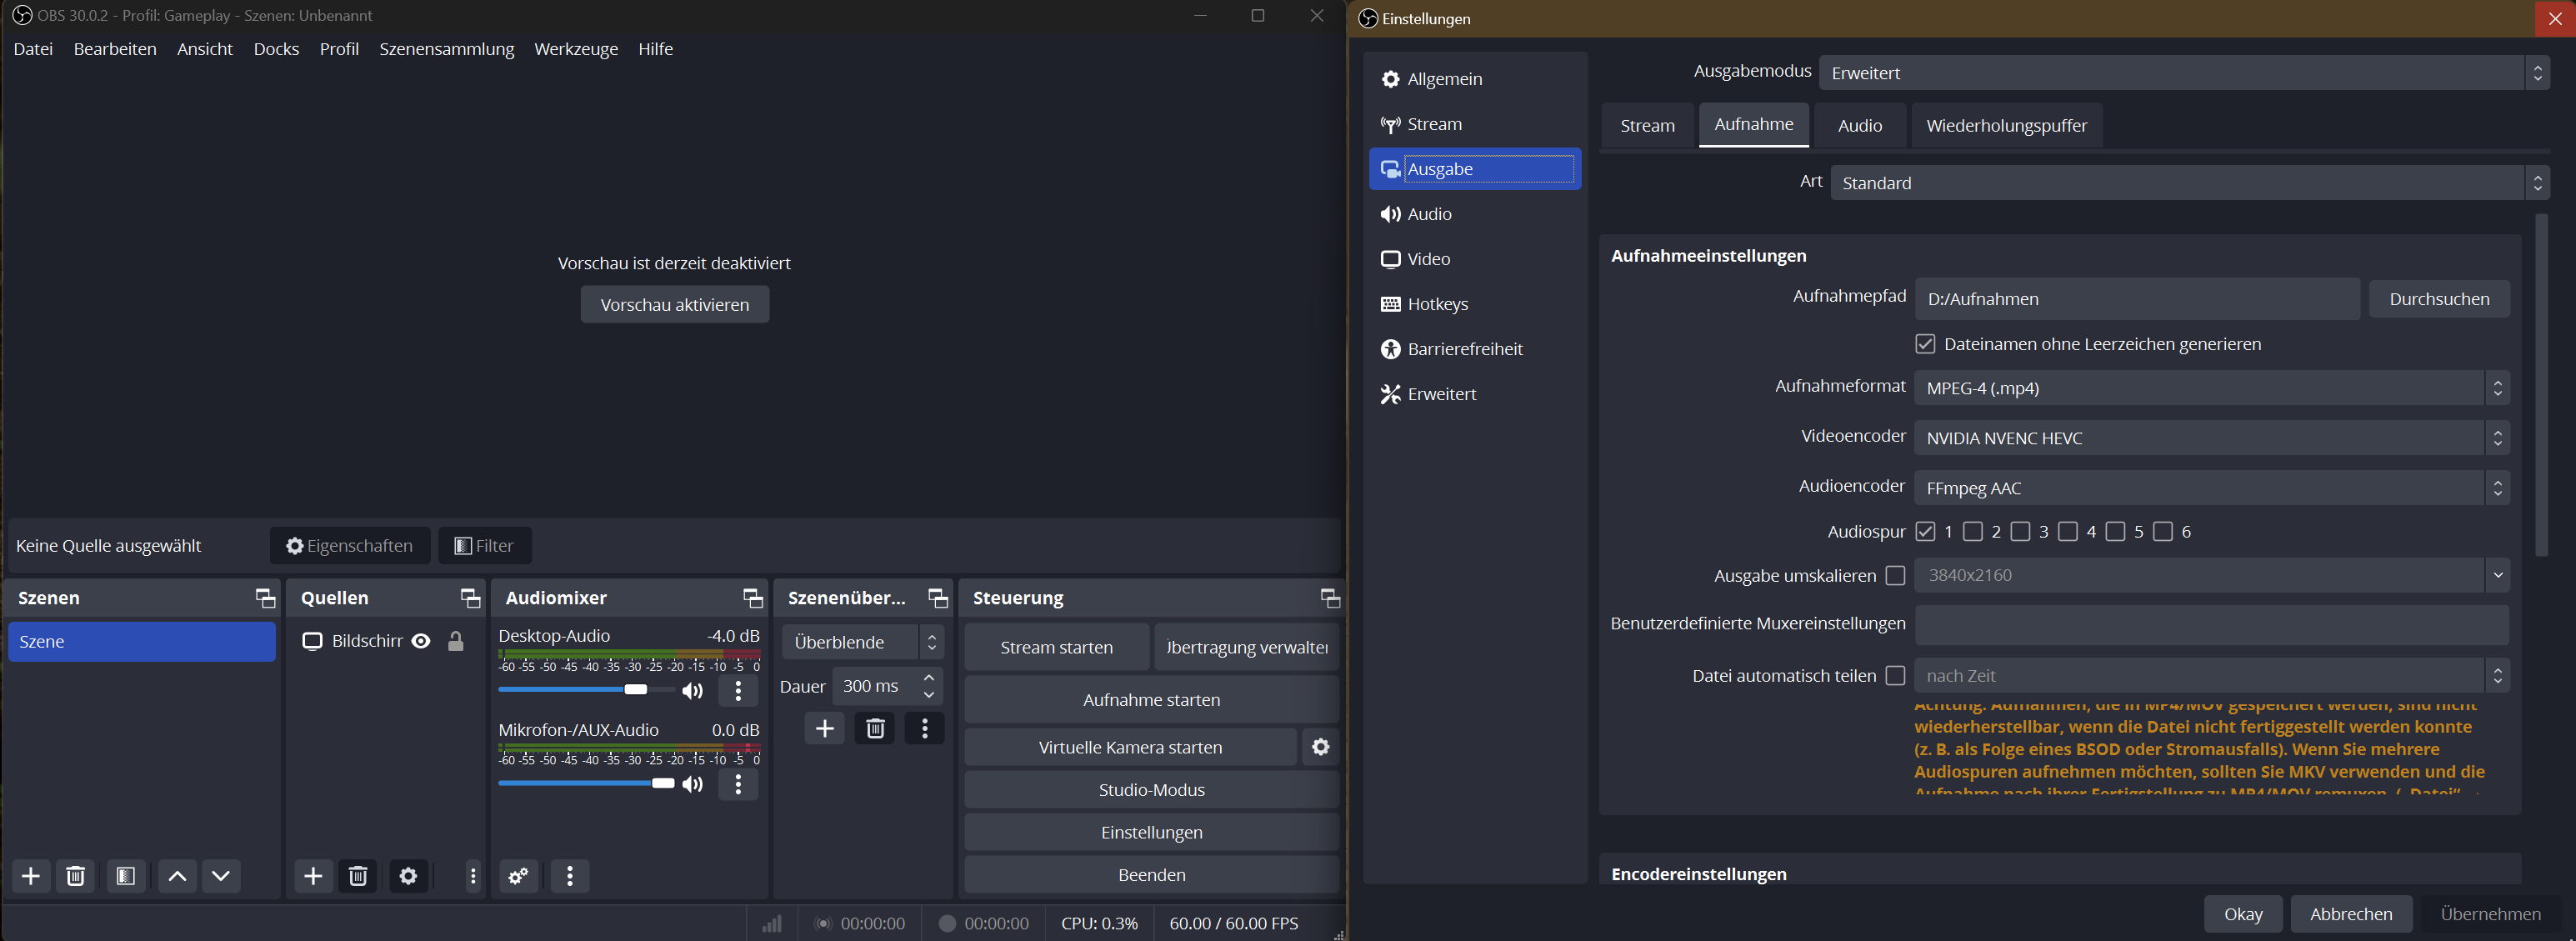Toggle Bildschirm source visibility eye

pyautogui.click(x=421, y=641)
